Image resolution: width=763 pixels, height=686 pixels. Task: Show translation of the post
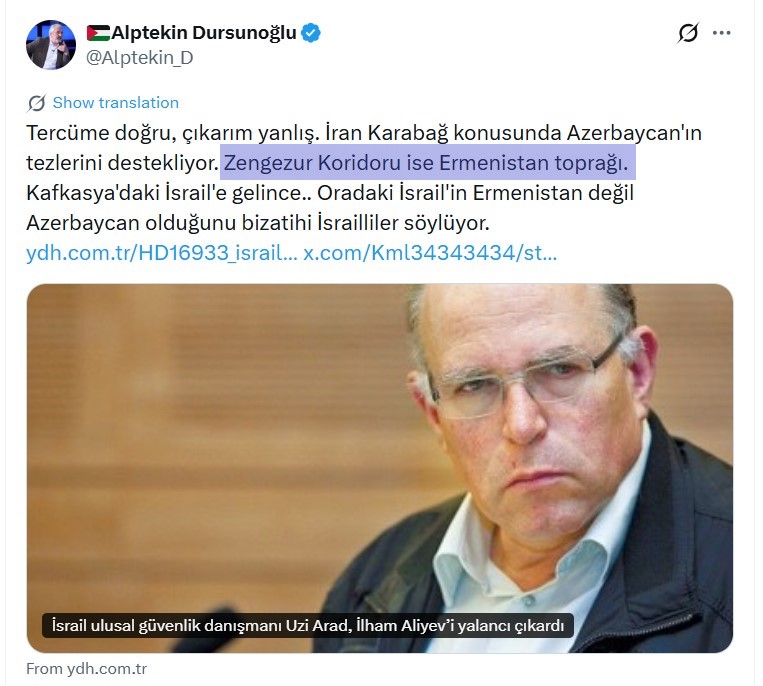pos(116,103)
